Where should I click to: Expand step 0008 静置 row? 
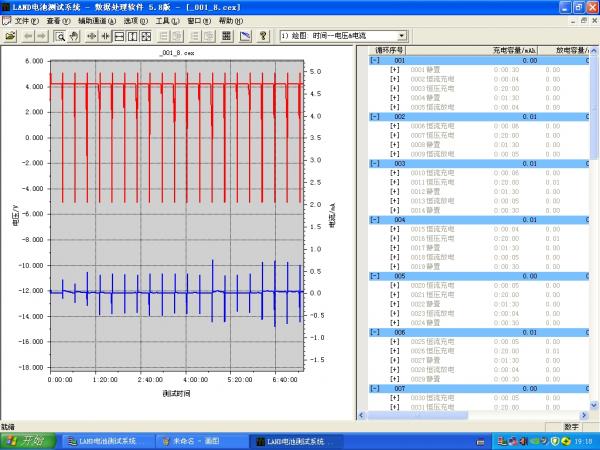[394, 144]
